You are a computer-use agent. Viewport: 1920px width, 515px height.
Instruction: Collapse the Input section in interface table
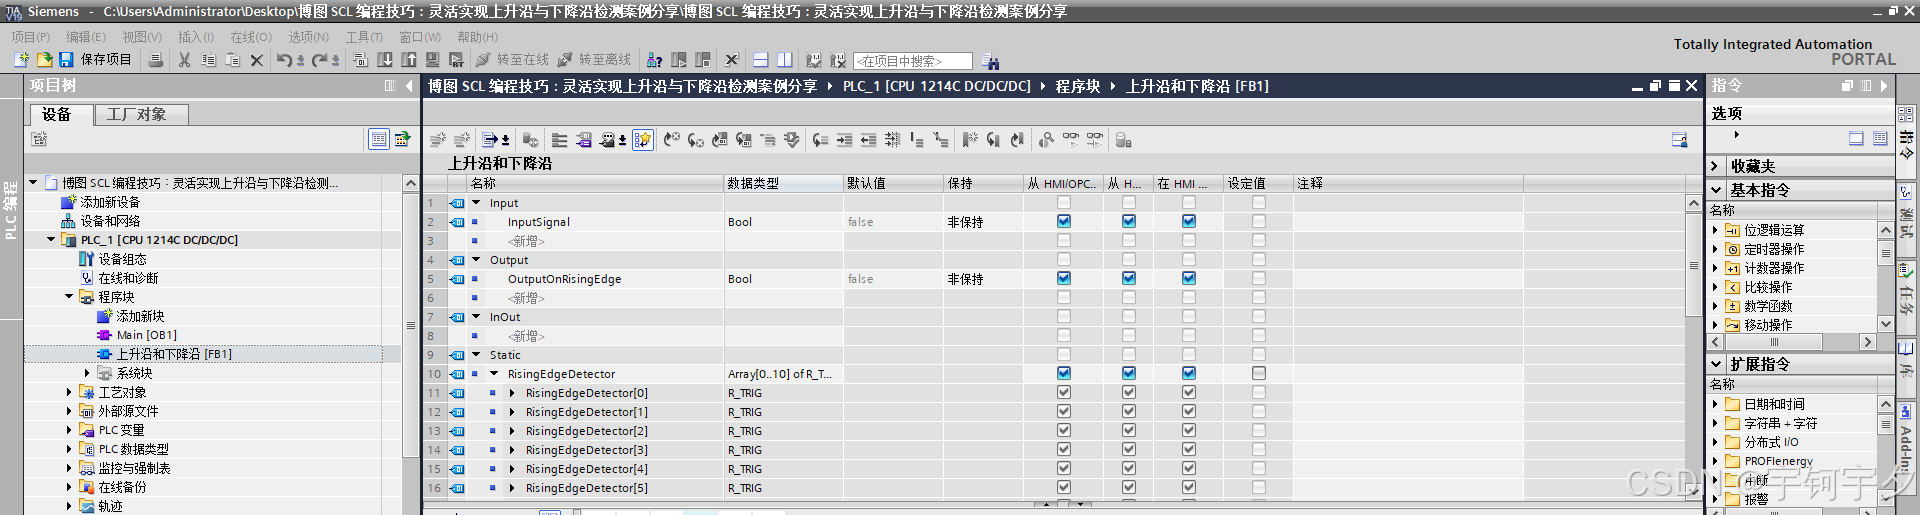click(x=476, y=203)
